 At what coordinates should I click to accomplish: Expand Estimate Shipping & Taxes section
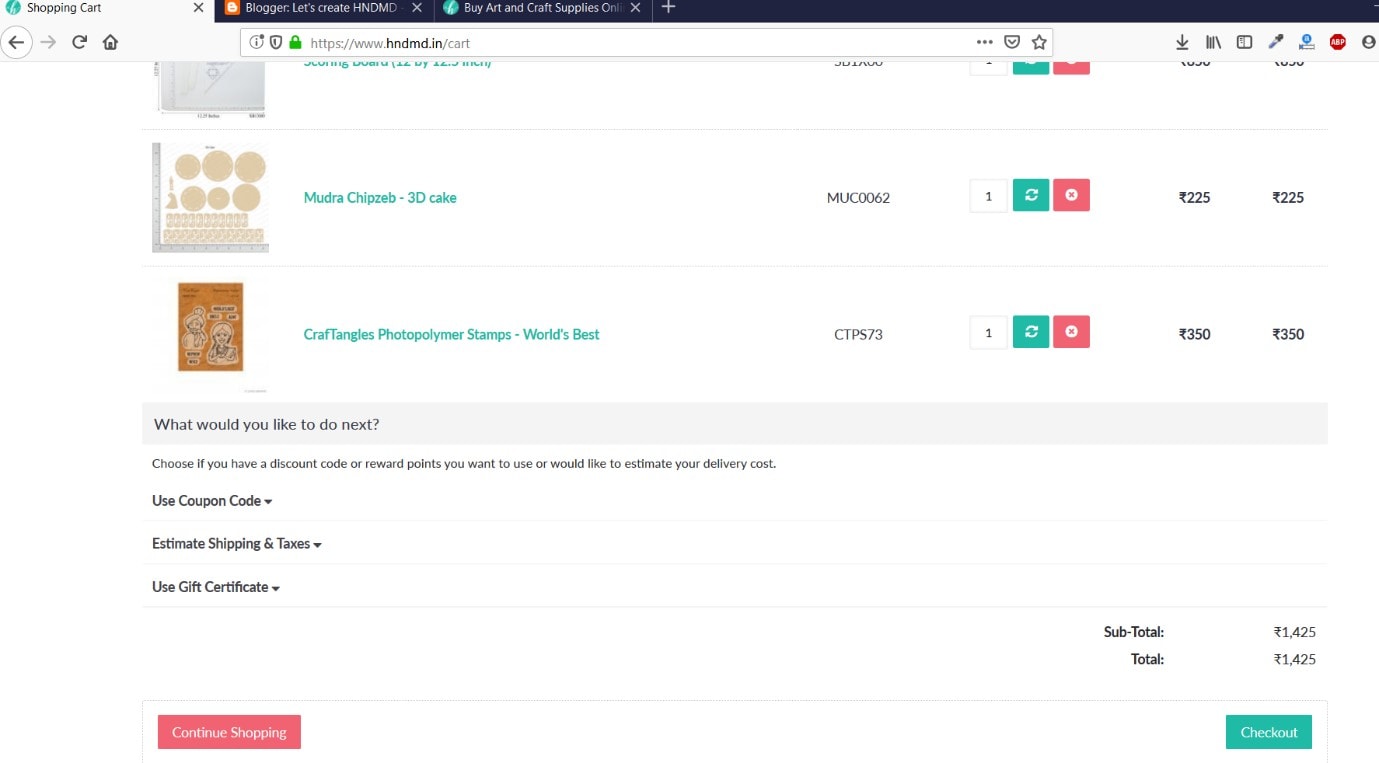point(237,544)
